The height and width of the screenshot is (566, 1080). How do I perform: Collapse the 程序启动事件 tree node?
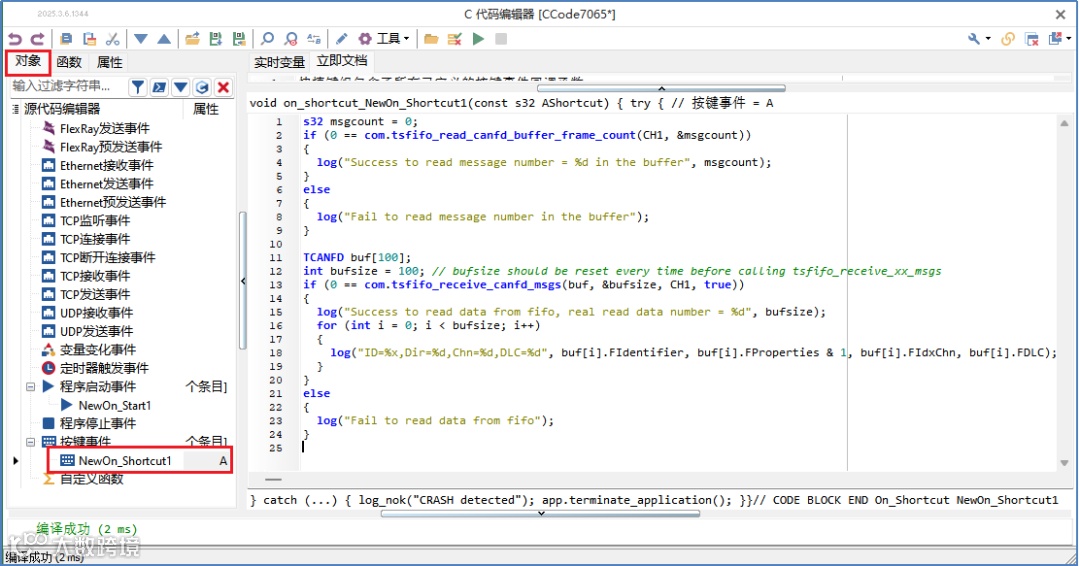click(30, 387)
